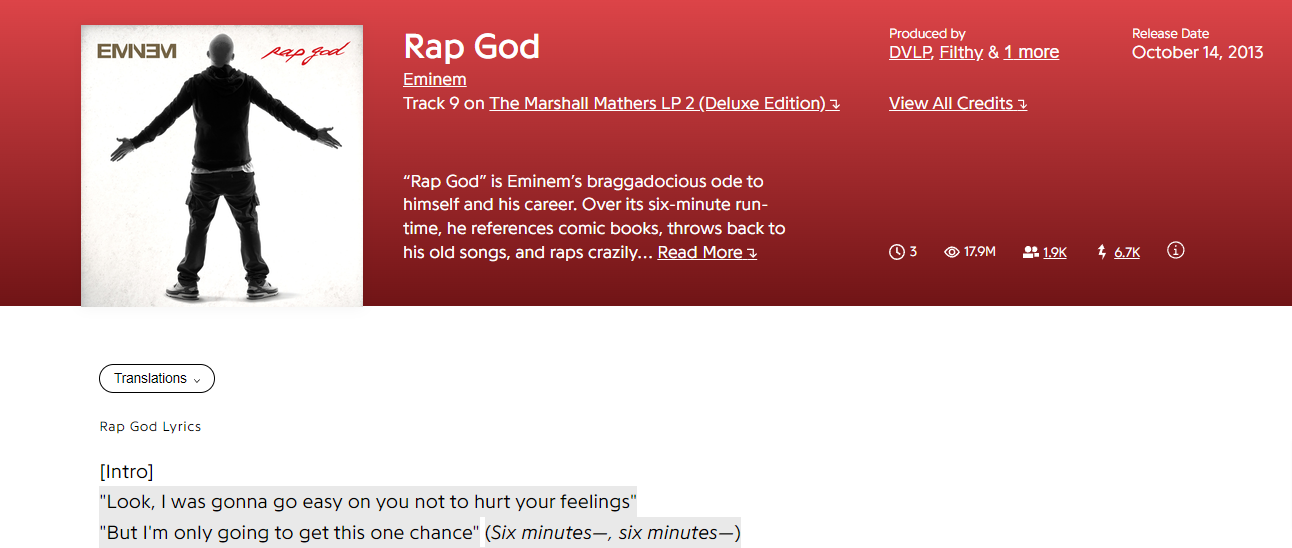Click the Rap God song title heading
This screenshot has height=548, width=1292.
471,46
